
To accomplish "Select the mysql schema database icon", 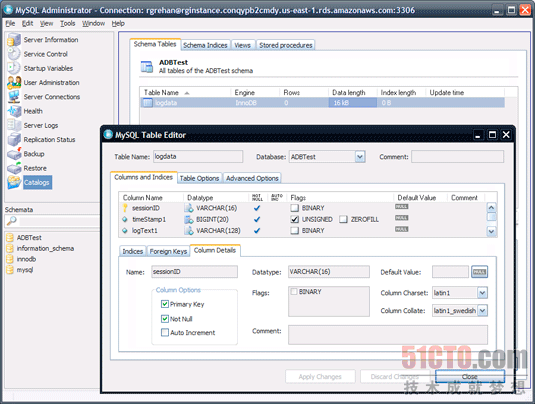I will coord(10,270).
